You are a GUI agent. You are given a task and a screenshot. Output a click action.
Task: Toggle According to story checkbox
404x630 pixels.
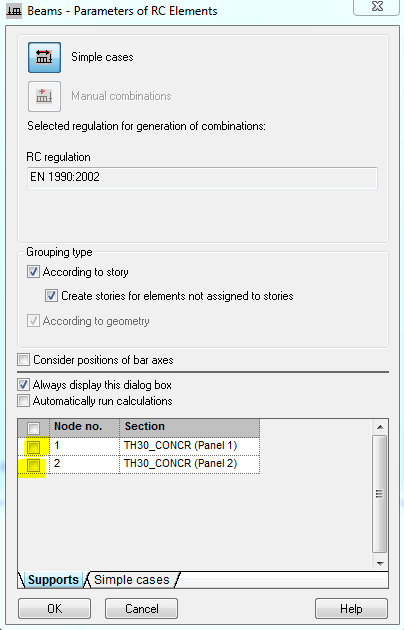tap(33, 272)
